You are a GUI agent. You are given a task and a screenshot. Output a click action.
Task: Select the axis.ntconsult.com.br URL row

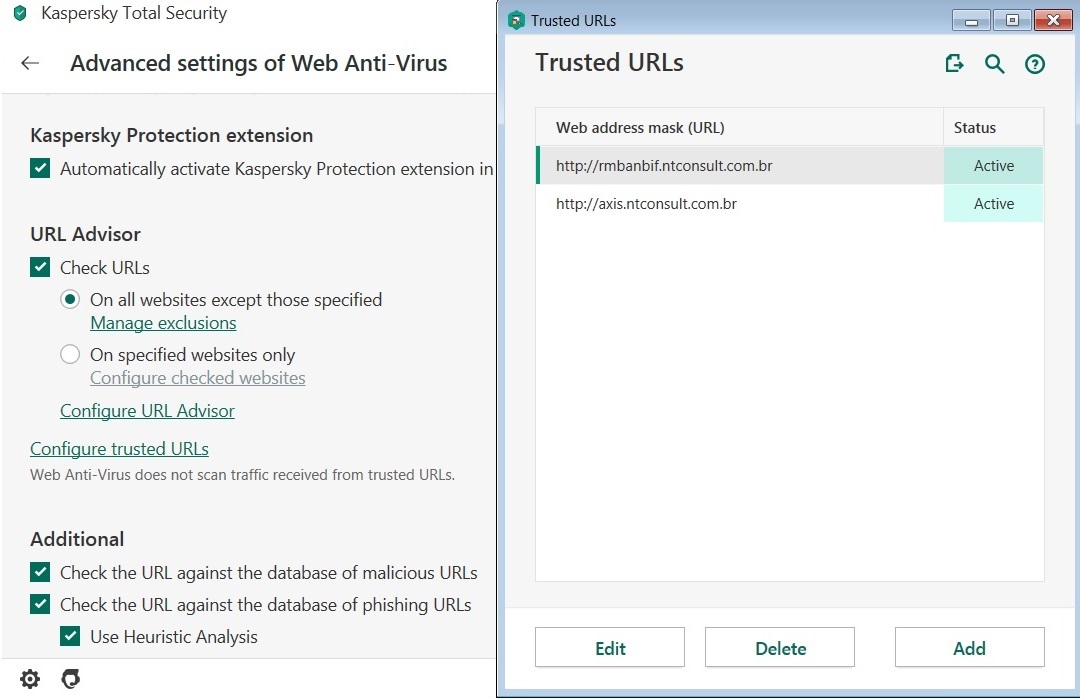pyautogui.click(x=740, y=204)
